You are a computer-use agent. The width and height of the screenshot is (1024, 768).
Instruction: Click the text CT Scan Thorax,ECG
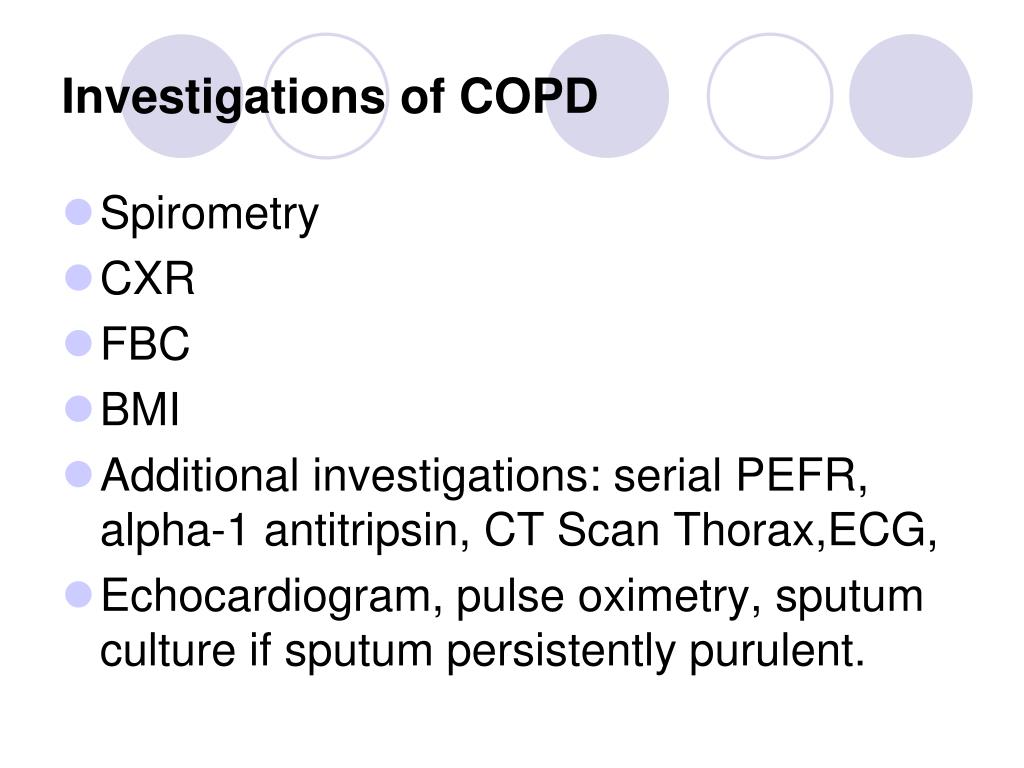tap(710, 530)
